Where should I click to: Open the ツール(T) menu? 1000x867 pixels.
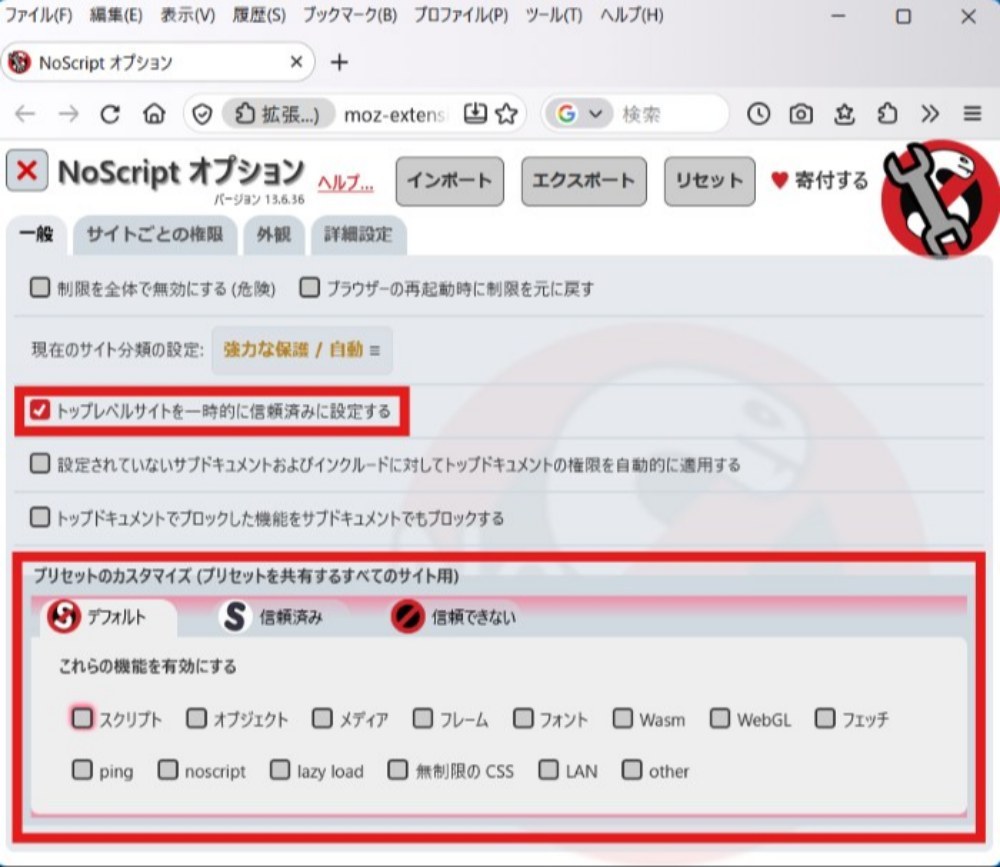click(x=554, y=15)
